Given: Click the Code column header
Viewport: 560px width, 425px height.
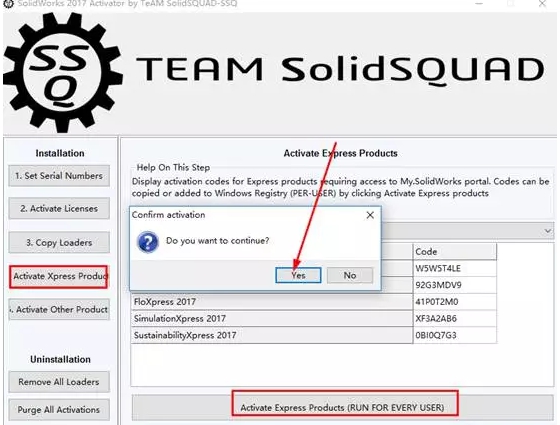Looking at the screenshot, I should point(455,252).
